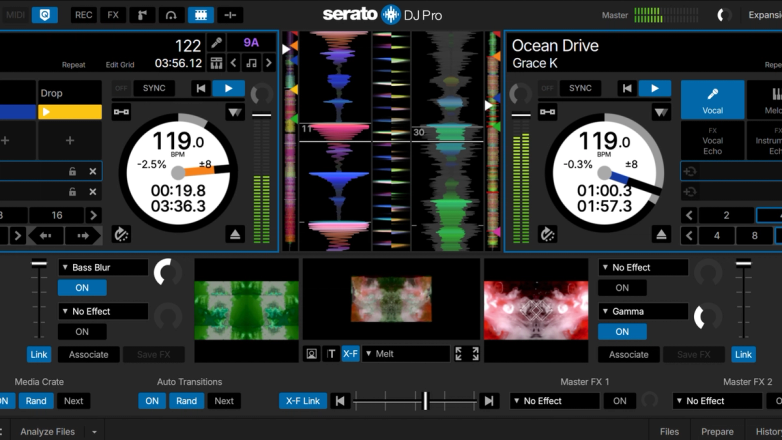Click the fullscreen expand icon under video mix
Screen dimensions: 782x440
467,354
